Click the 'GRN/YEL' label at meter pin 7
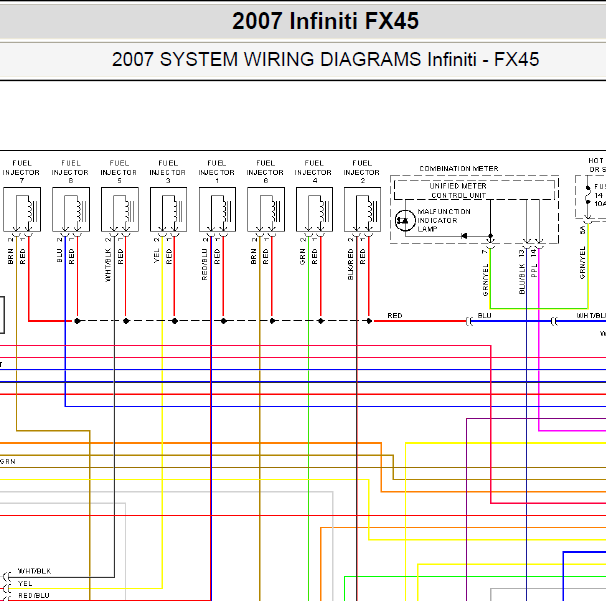The image size is (606, 601). coord(485,280)
